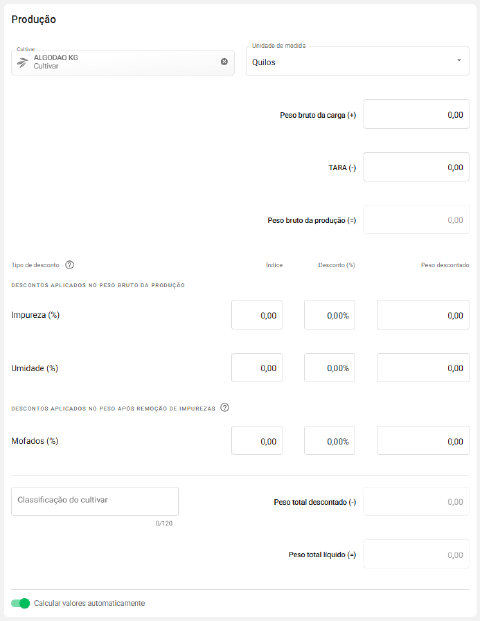Open help icon next to Tipo de desconto
The height and width of the screenshot is (621, 480).
70,265
